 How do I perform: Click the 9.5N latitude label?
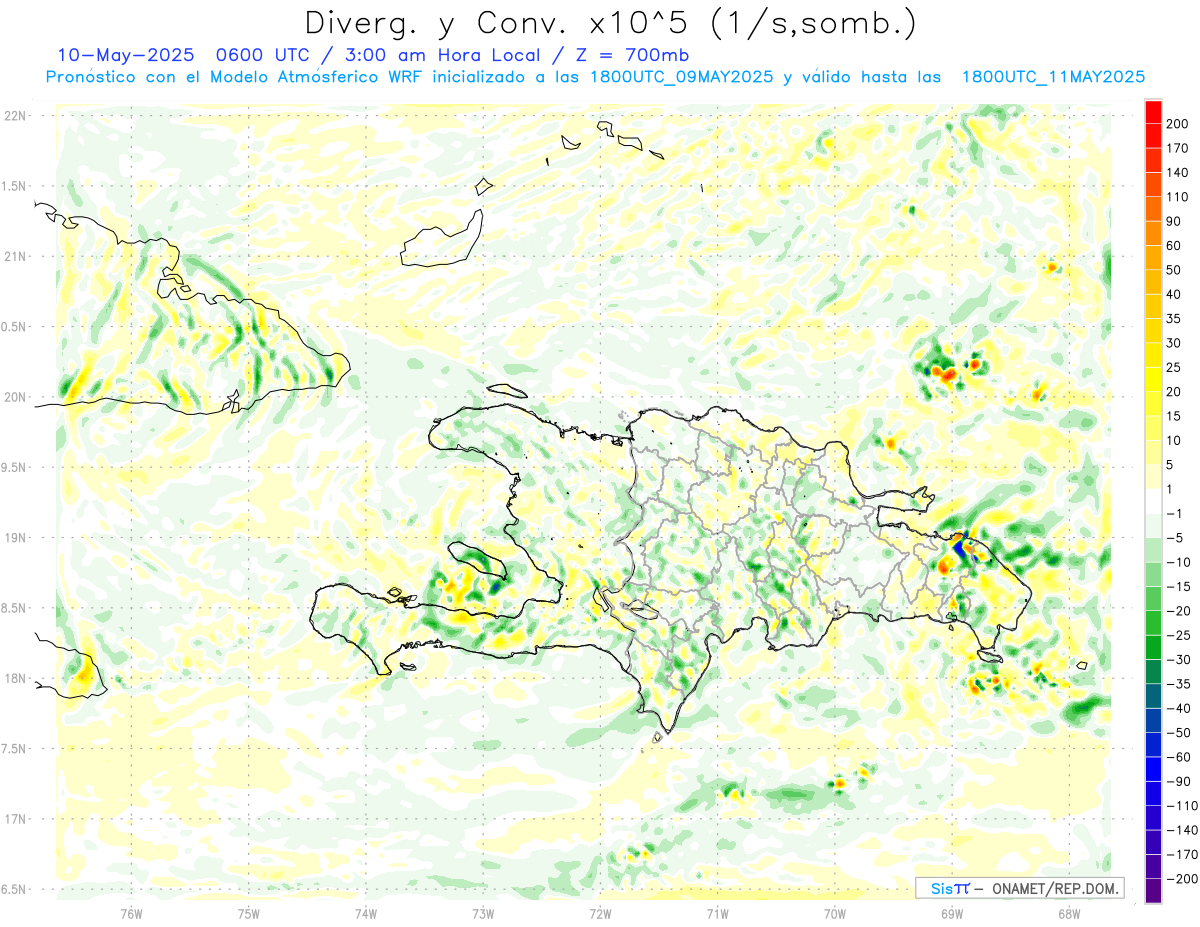[x=15, y=468]
